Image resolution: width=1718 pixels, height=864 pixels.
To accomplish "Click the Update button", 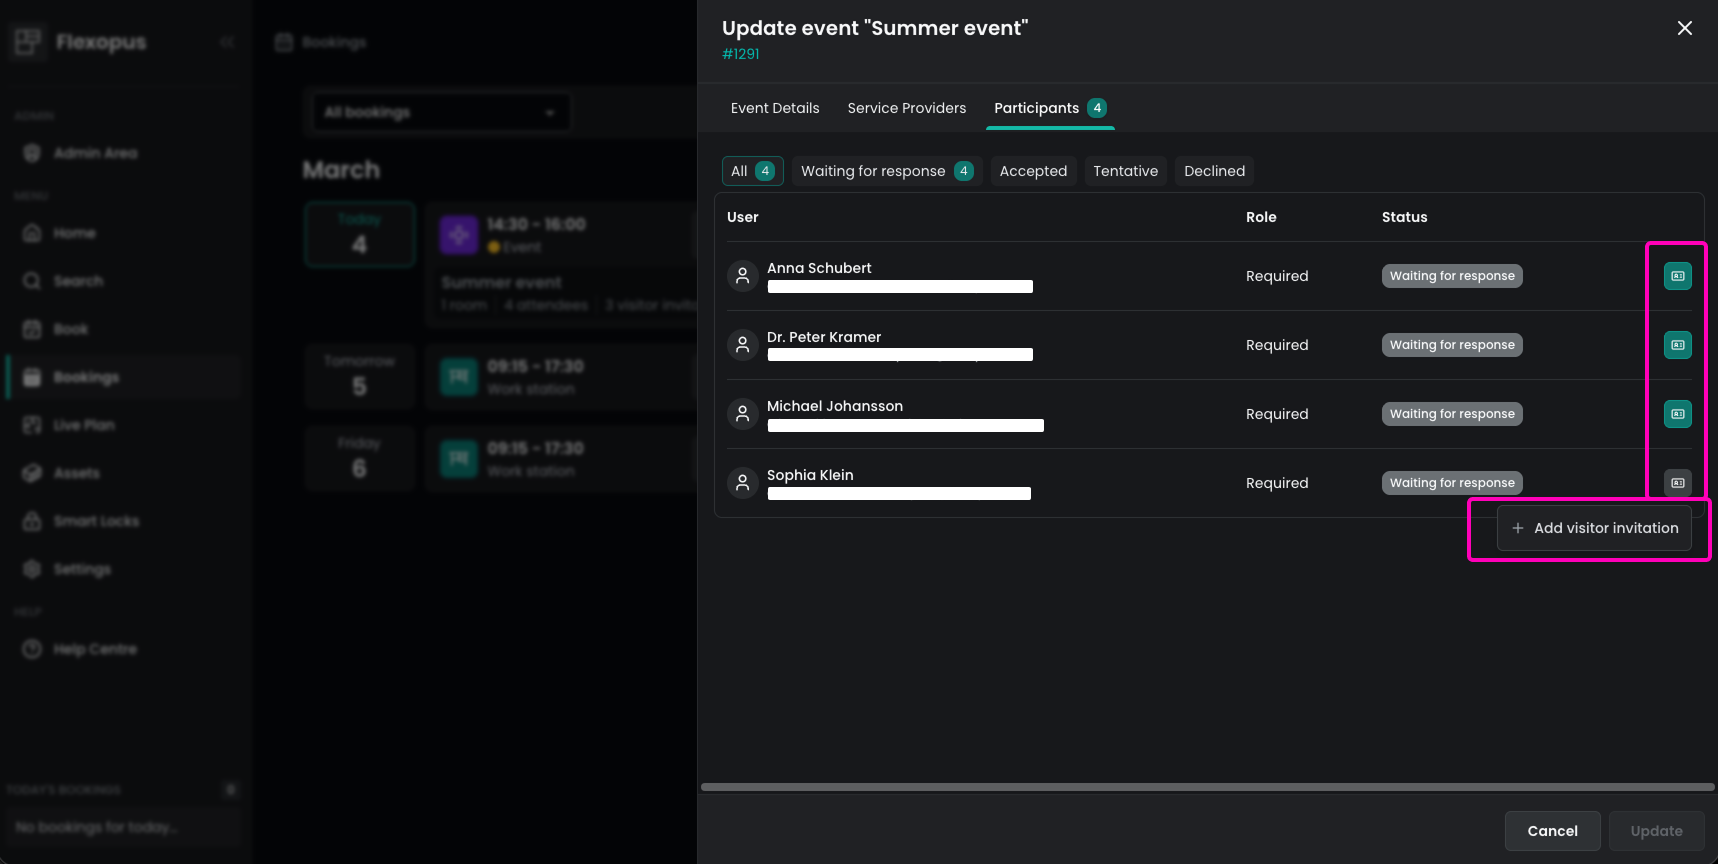I will (x=1656, y=831).
